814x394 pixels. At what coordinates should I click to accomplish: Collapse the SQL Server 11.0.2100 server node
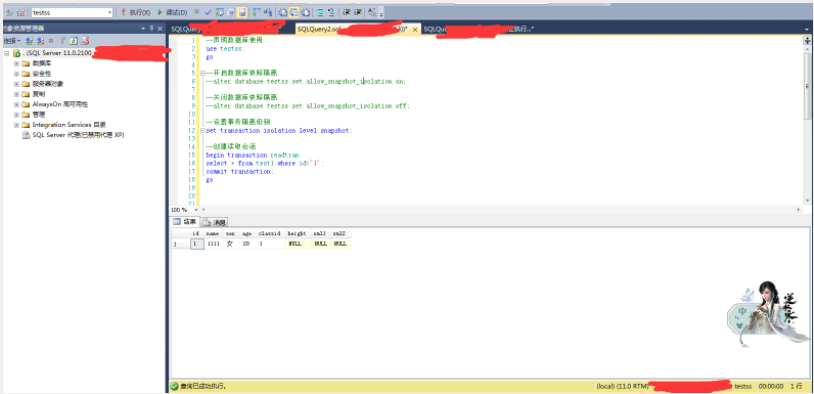point(6,53)
